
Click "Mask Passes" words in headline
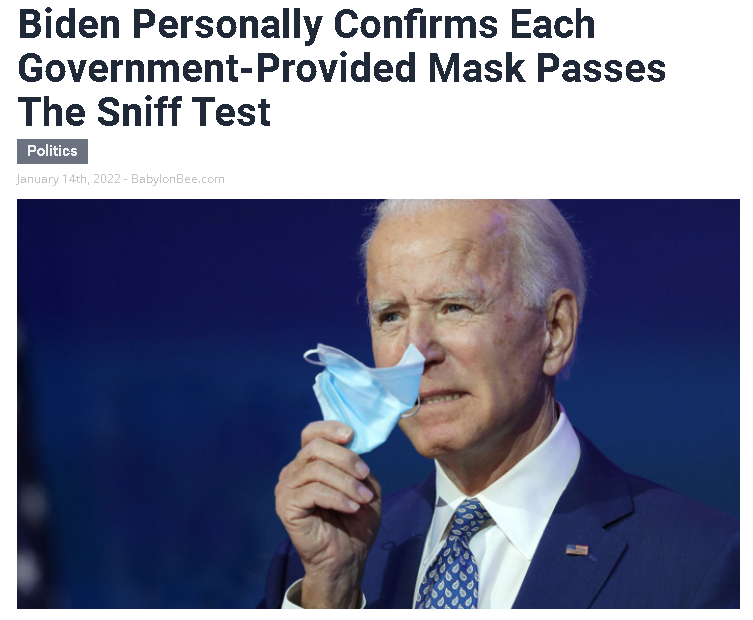547,68
